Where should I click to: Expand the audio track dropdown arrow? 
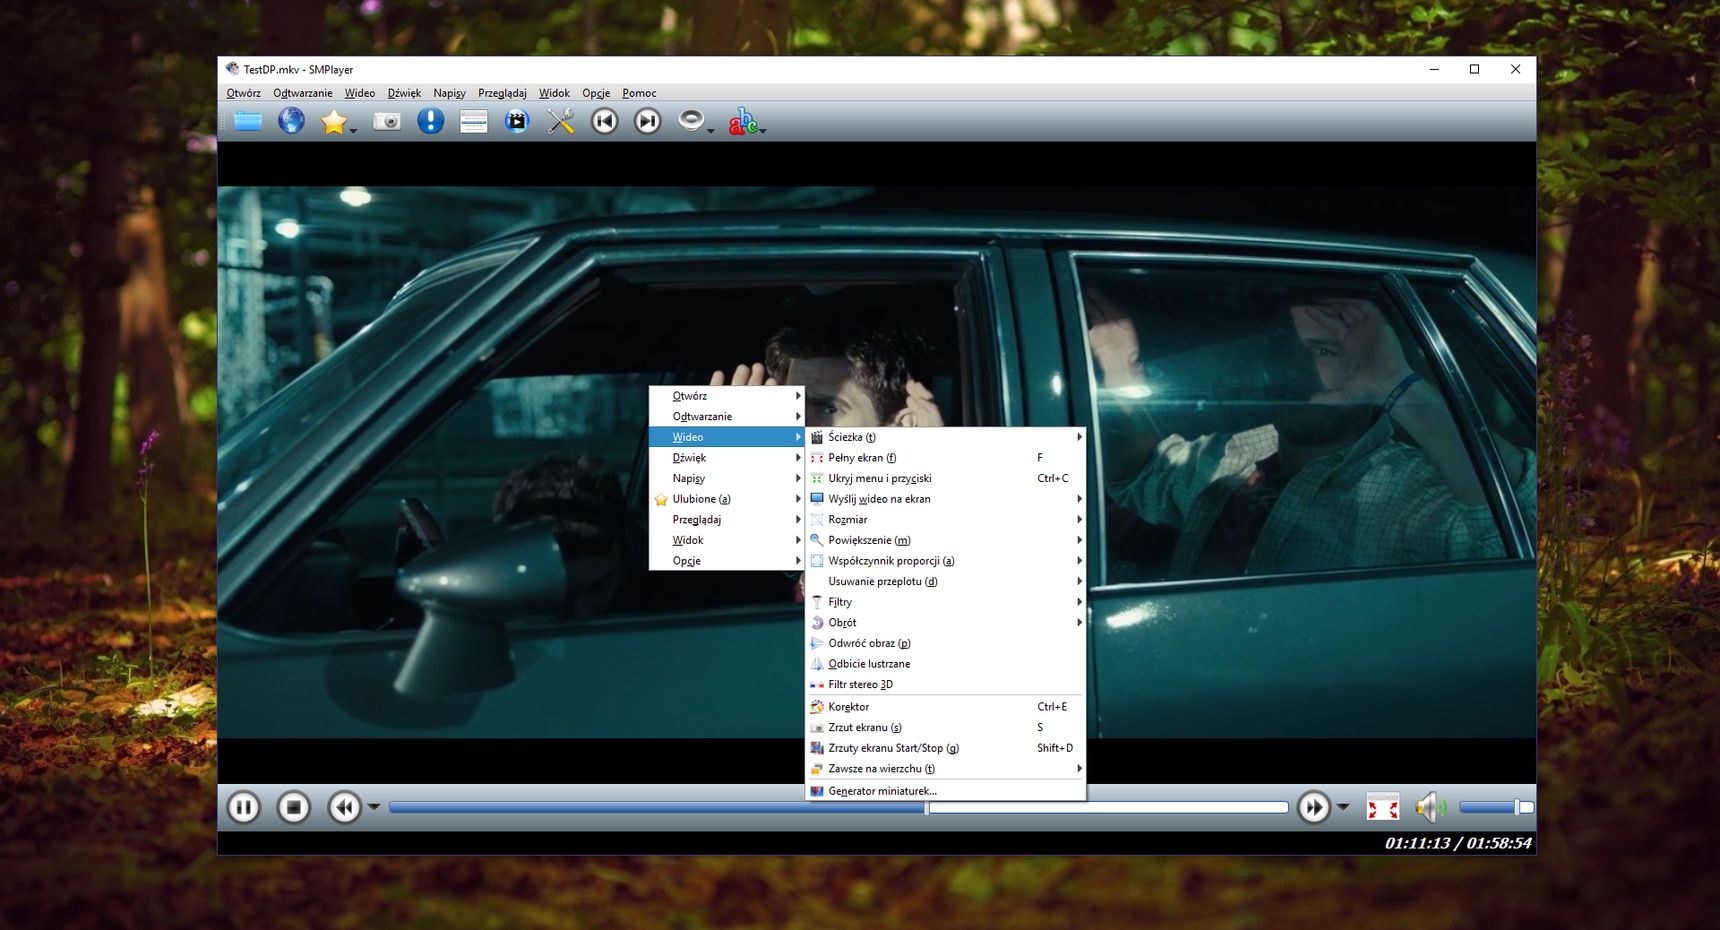[711, 130]
